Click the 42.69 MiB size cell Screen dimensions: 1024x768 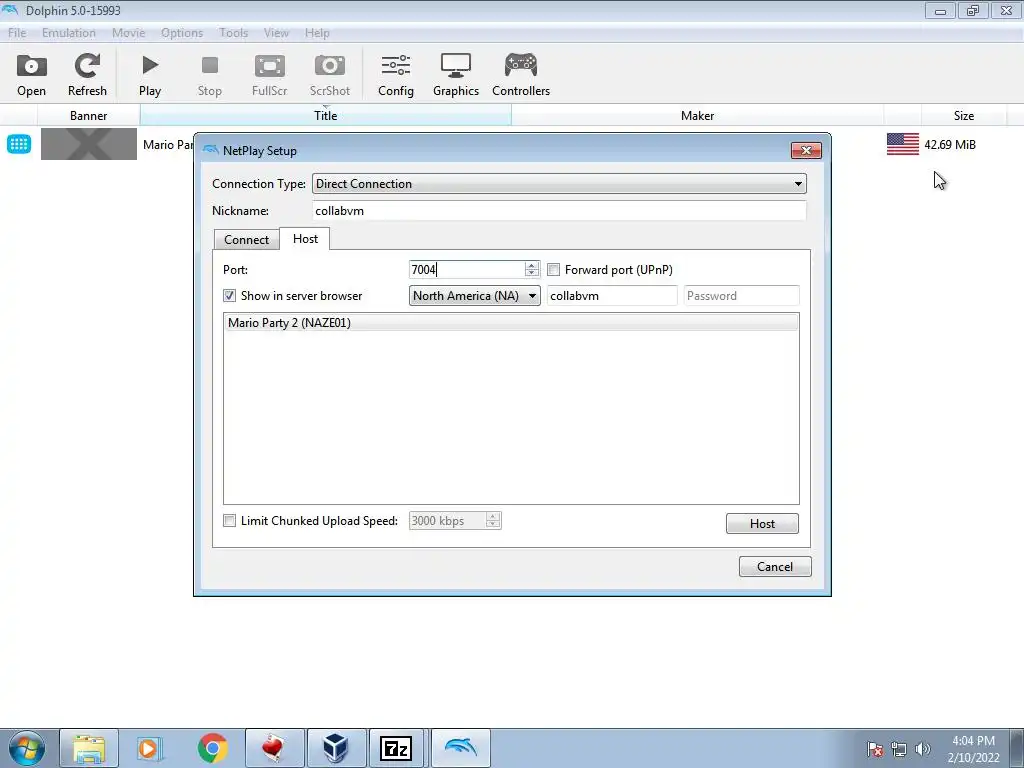pos(950,144)
